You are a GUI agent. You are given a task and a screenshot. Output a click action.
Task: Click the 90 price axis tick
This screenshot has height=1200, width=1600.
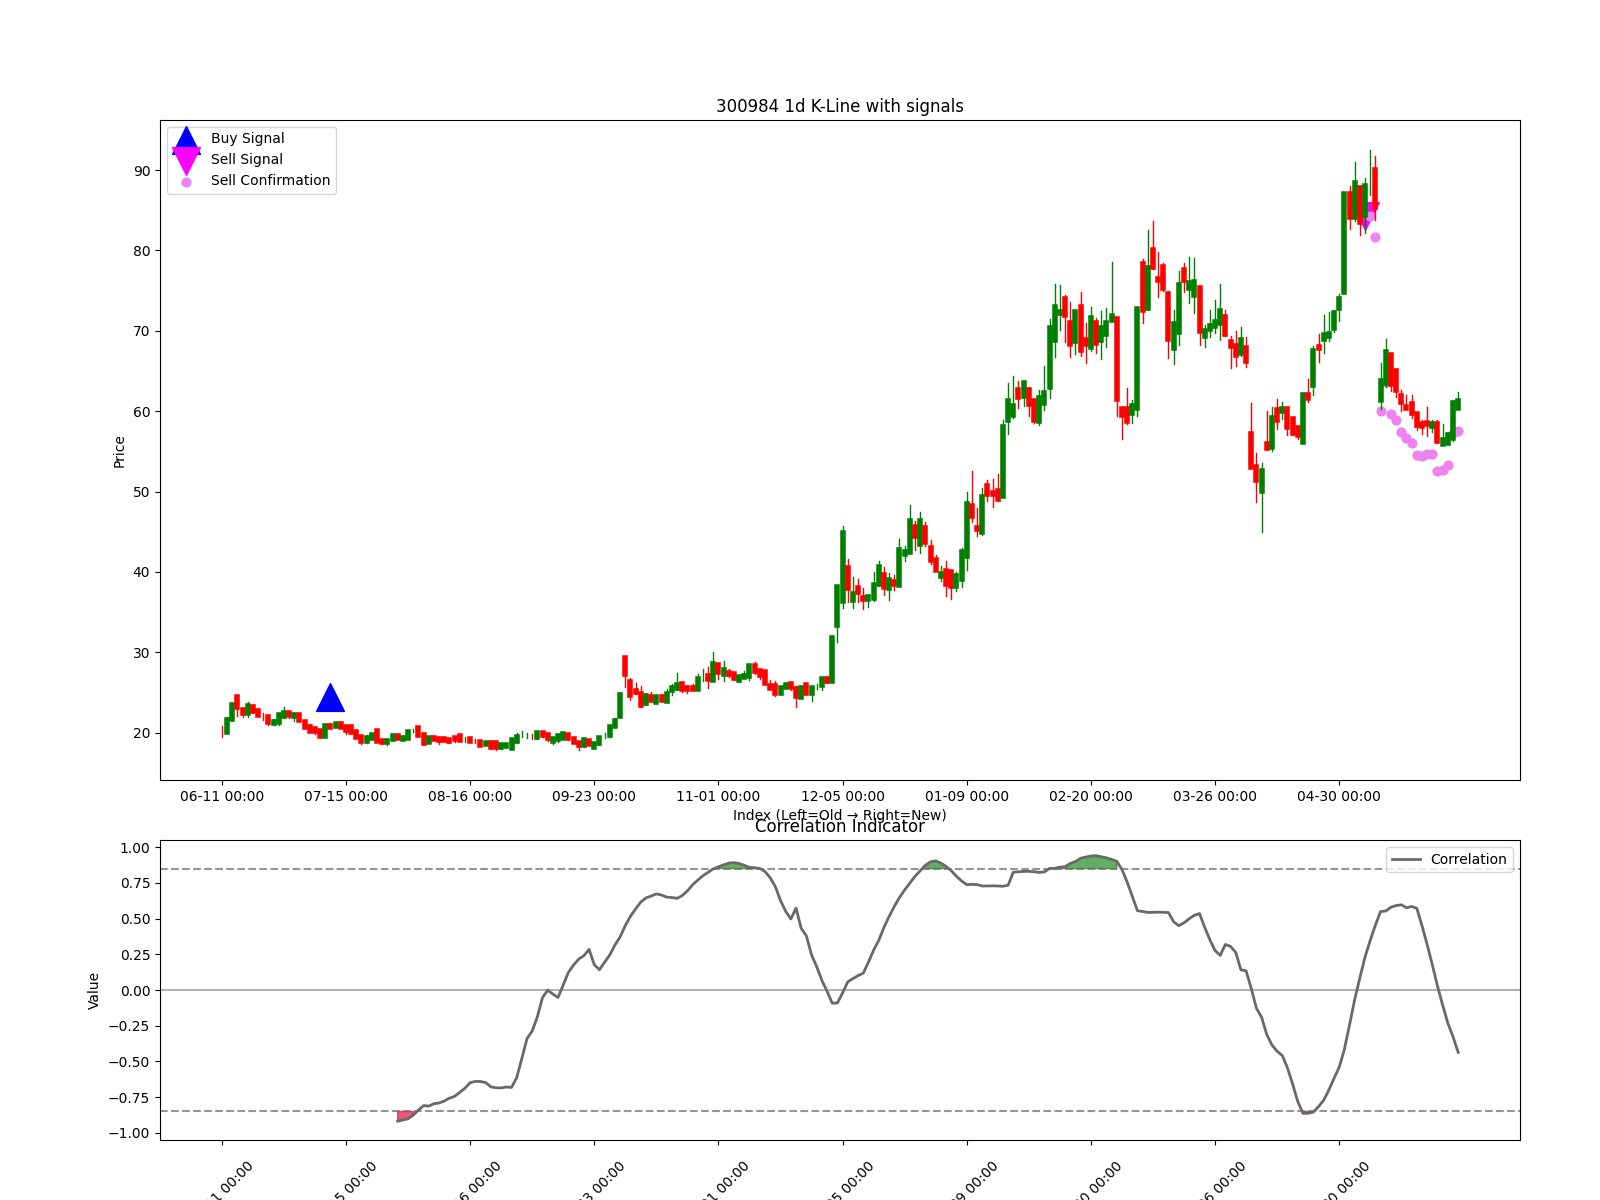[141, 171]
